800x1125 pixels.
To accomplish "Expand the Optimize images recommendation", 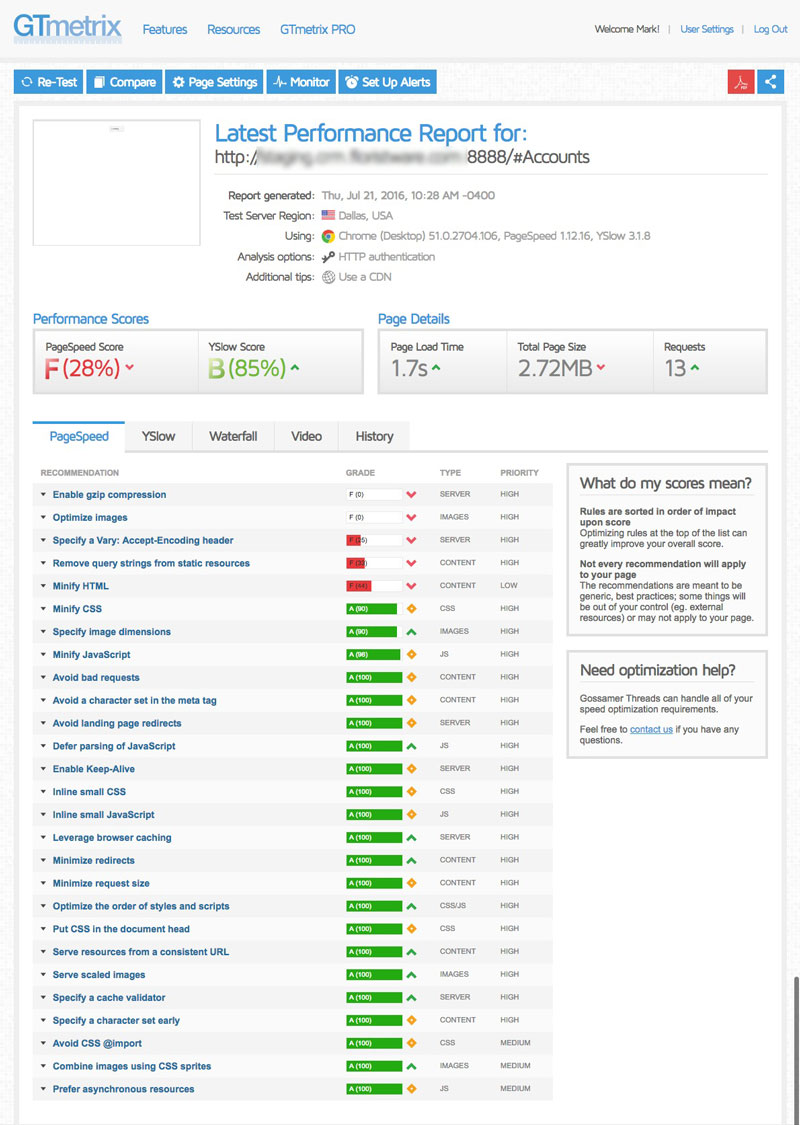I will tap(90, 518).
